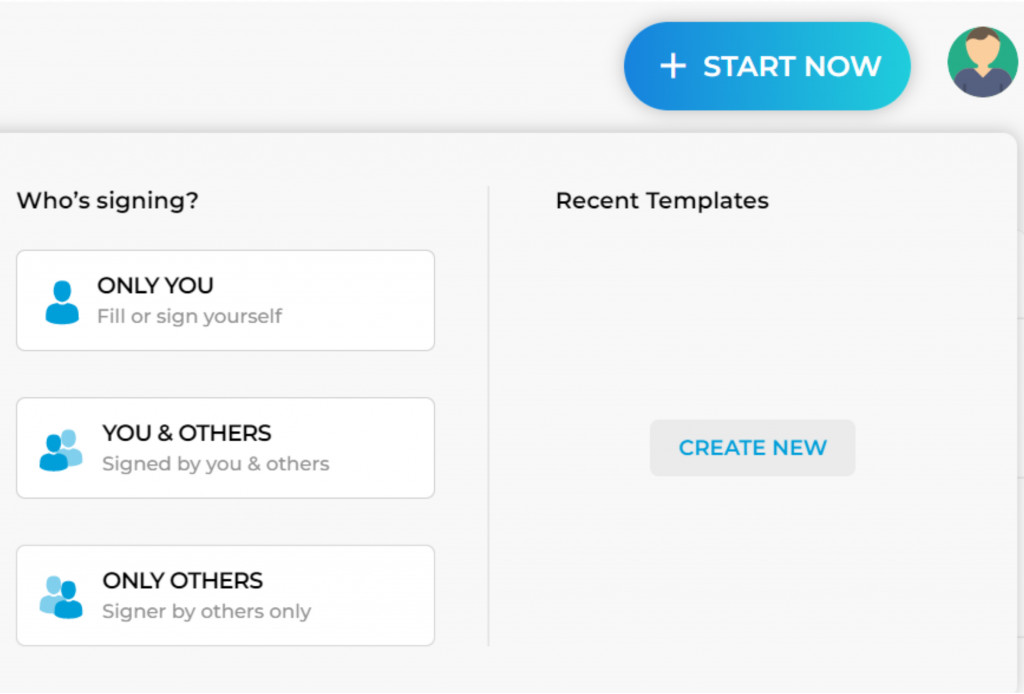Select YOU & OTHERS as signers
The width and height of the screenshot is (1024, 694).
point(225,448)
